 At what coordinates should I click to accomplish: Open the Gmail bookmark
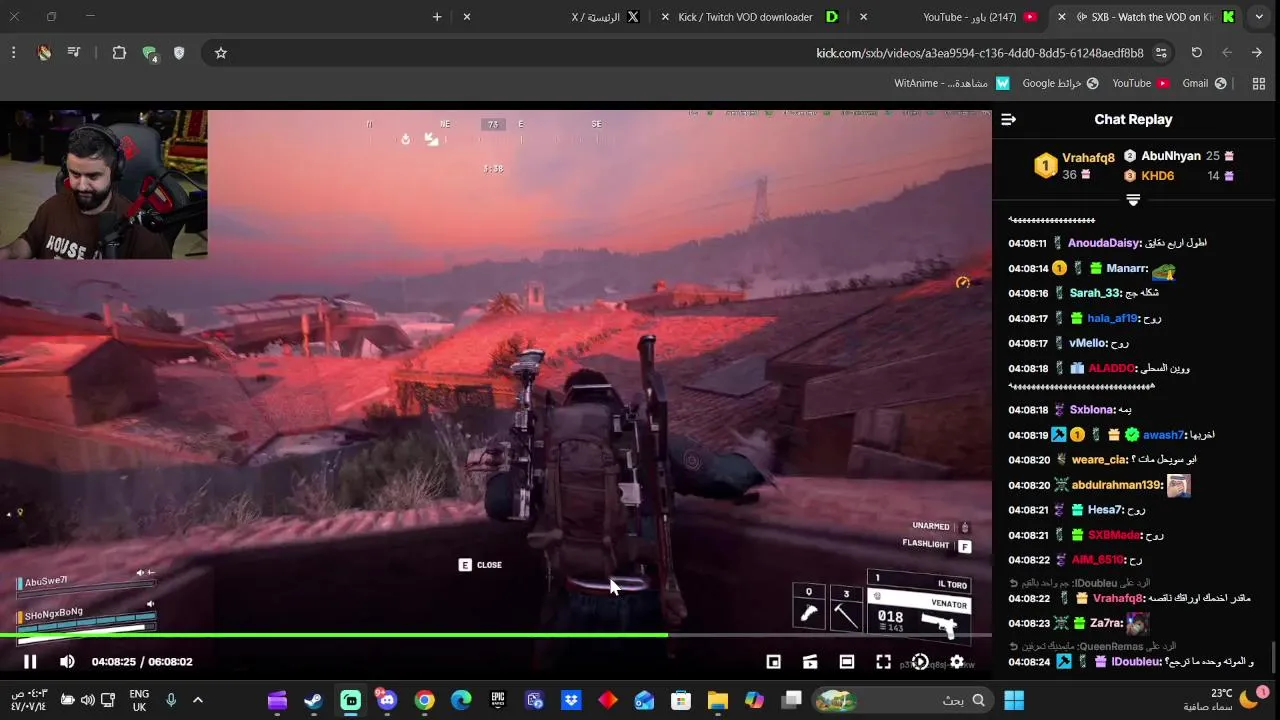1204,83
